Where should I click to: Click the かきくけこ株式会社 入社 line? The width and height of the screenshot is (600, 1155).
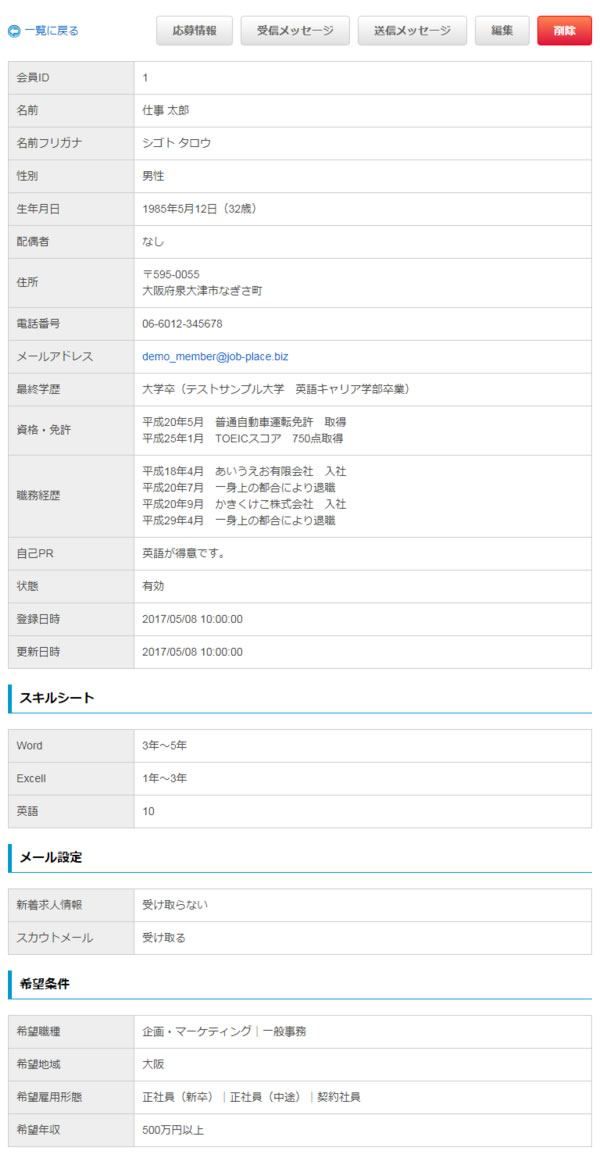(244, 504)
